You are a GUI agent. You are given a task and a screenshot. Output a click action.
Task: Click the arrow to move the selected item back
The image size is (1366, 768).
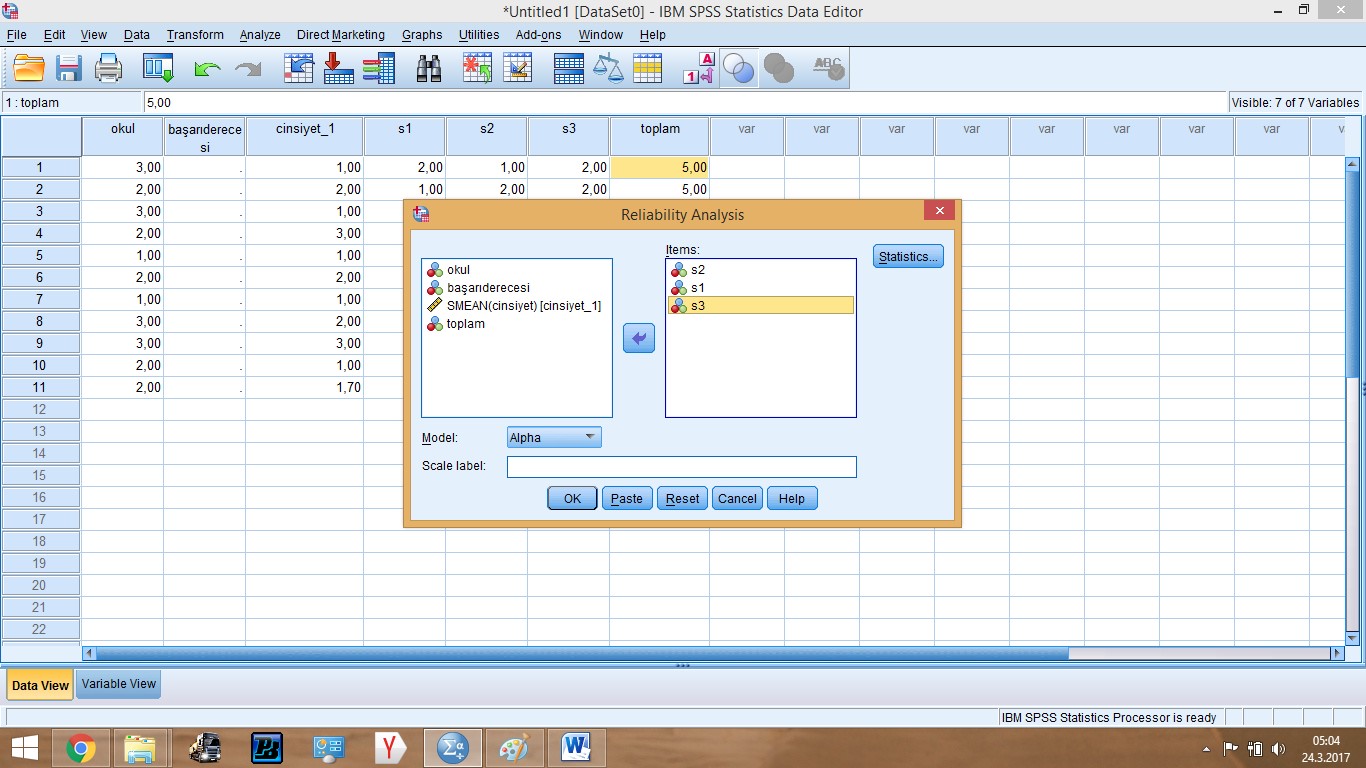639,338
